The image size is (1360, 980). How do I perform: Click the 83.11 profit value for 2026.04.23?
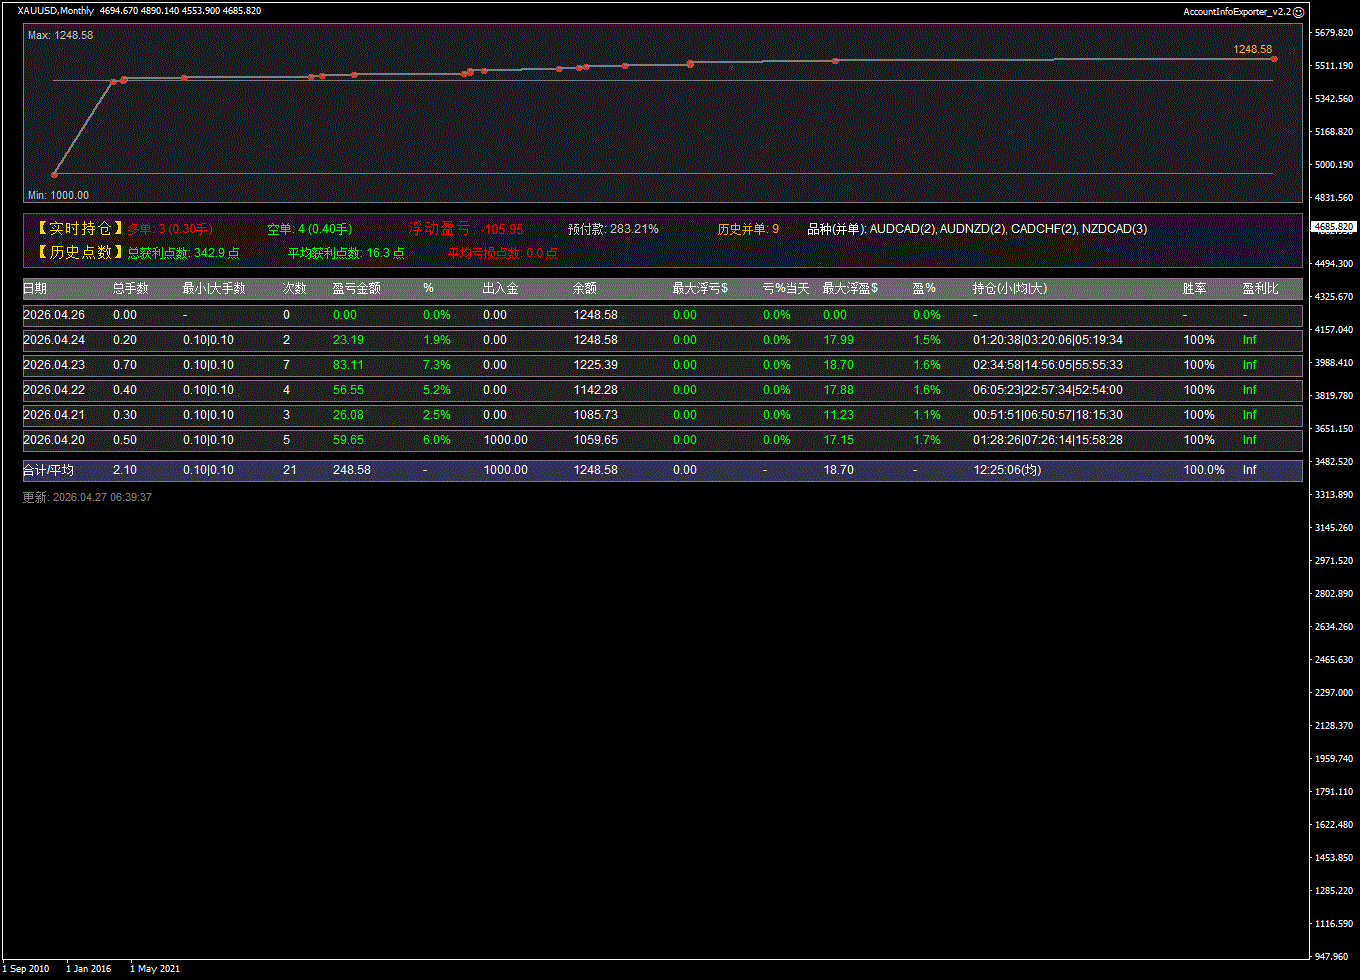point(348,365)
